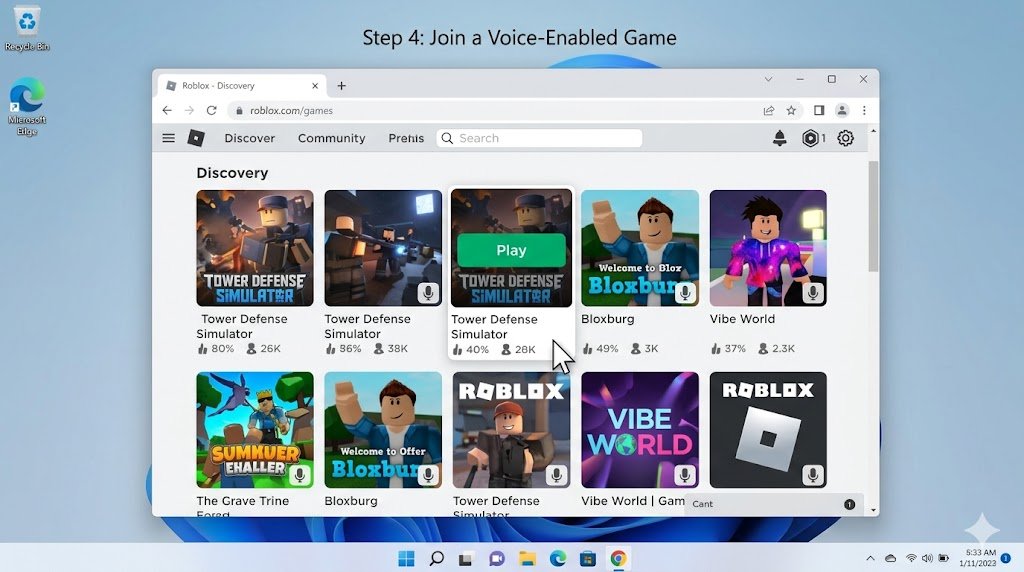
Task: Open the Chrome tab search chevron
Action: tap(768, 79)
